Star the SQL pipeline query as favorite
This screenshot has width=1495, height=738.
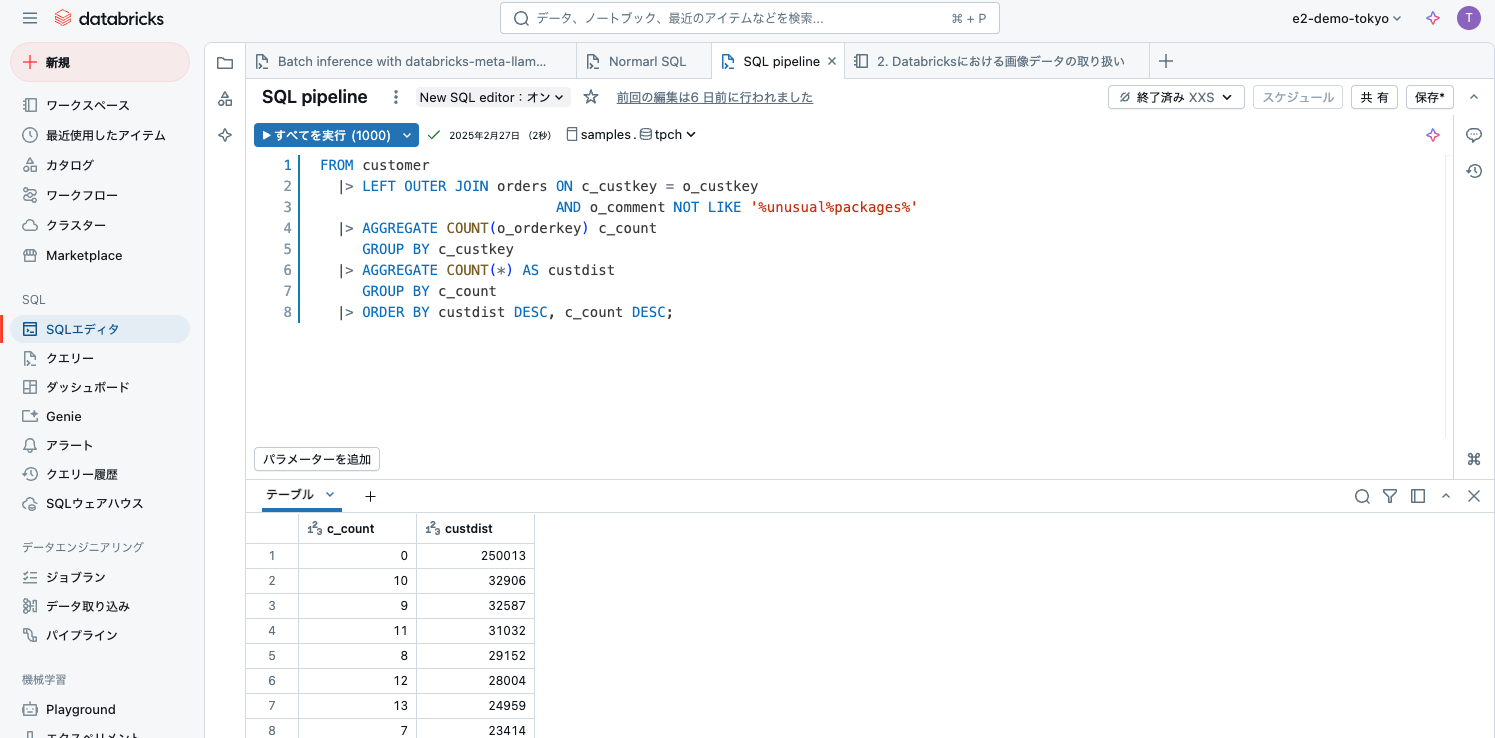click(x=591, y=97)
